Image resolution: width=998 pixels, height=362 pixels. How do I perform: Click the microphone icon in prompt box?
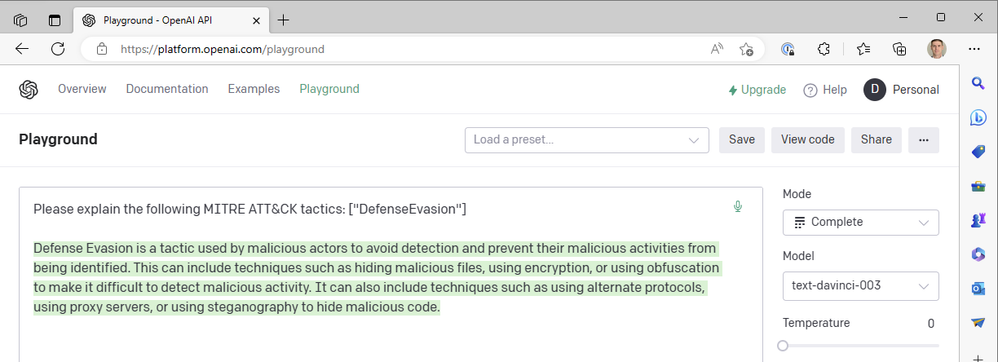pyautogui.click(x=738, y=206)
